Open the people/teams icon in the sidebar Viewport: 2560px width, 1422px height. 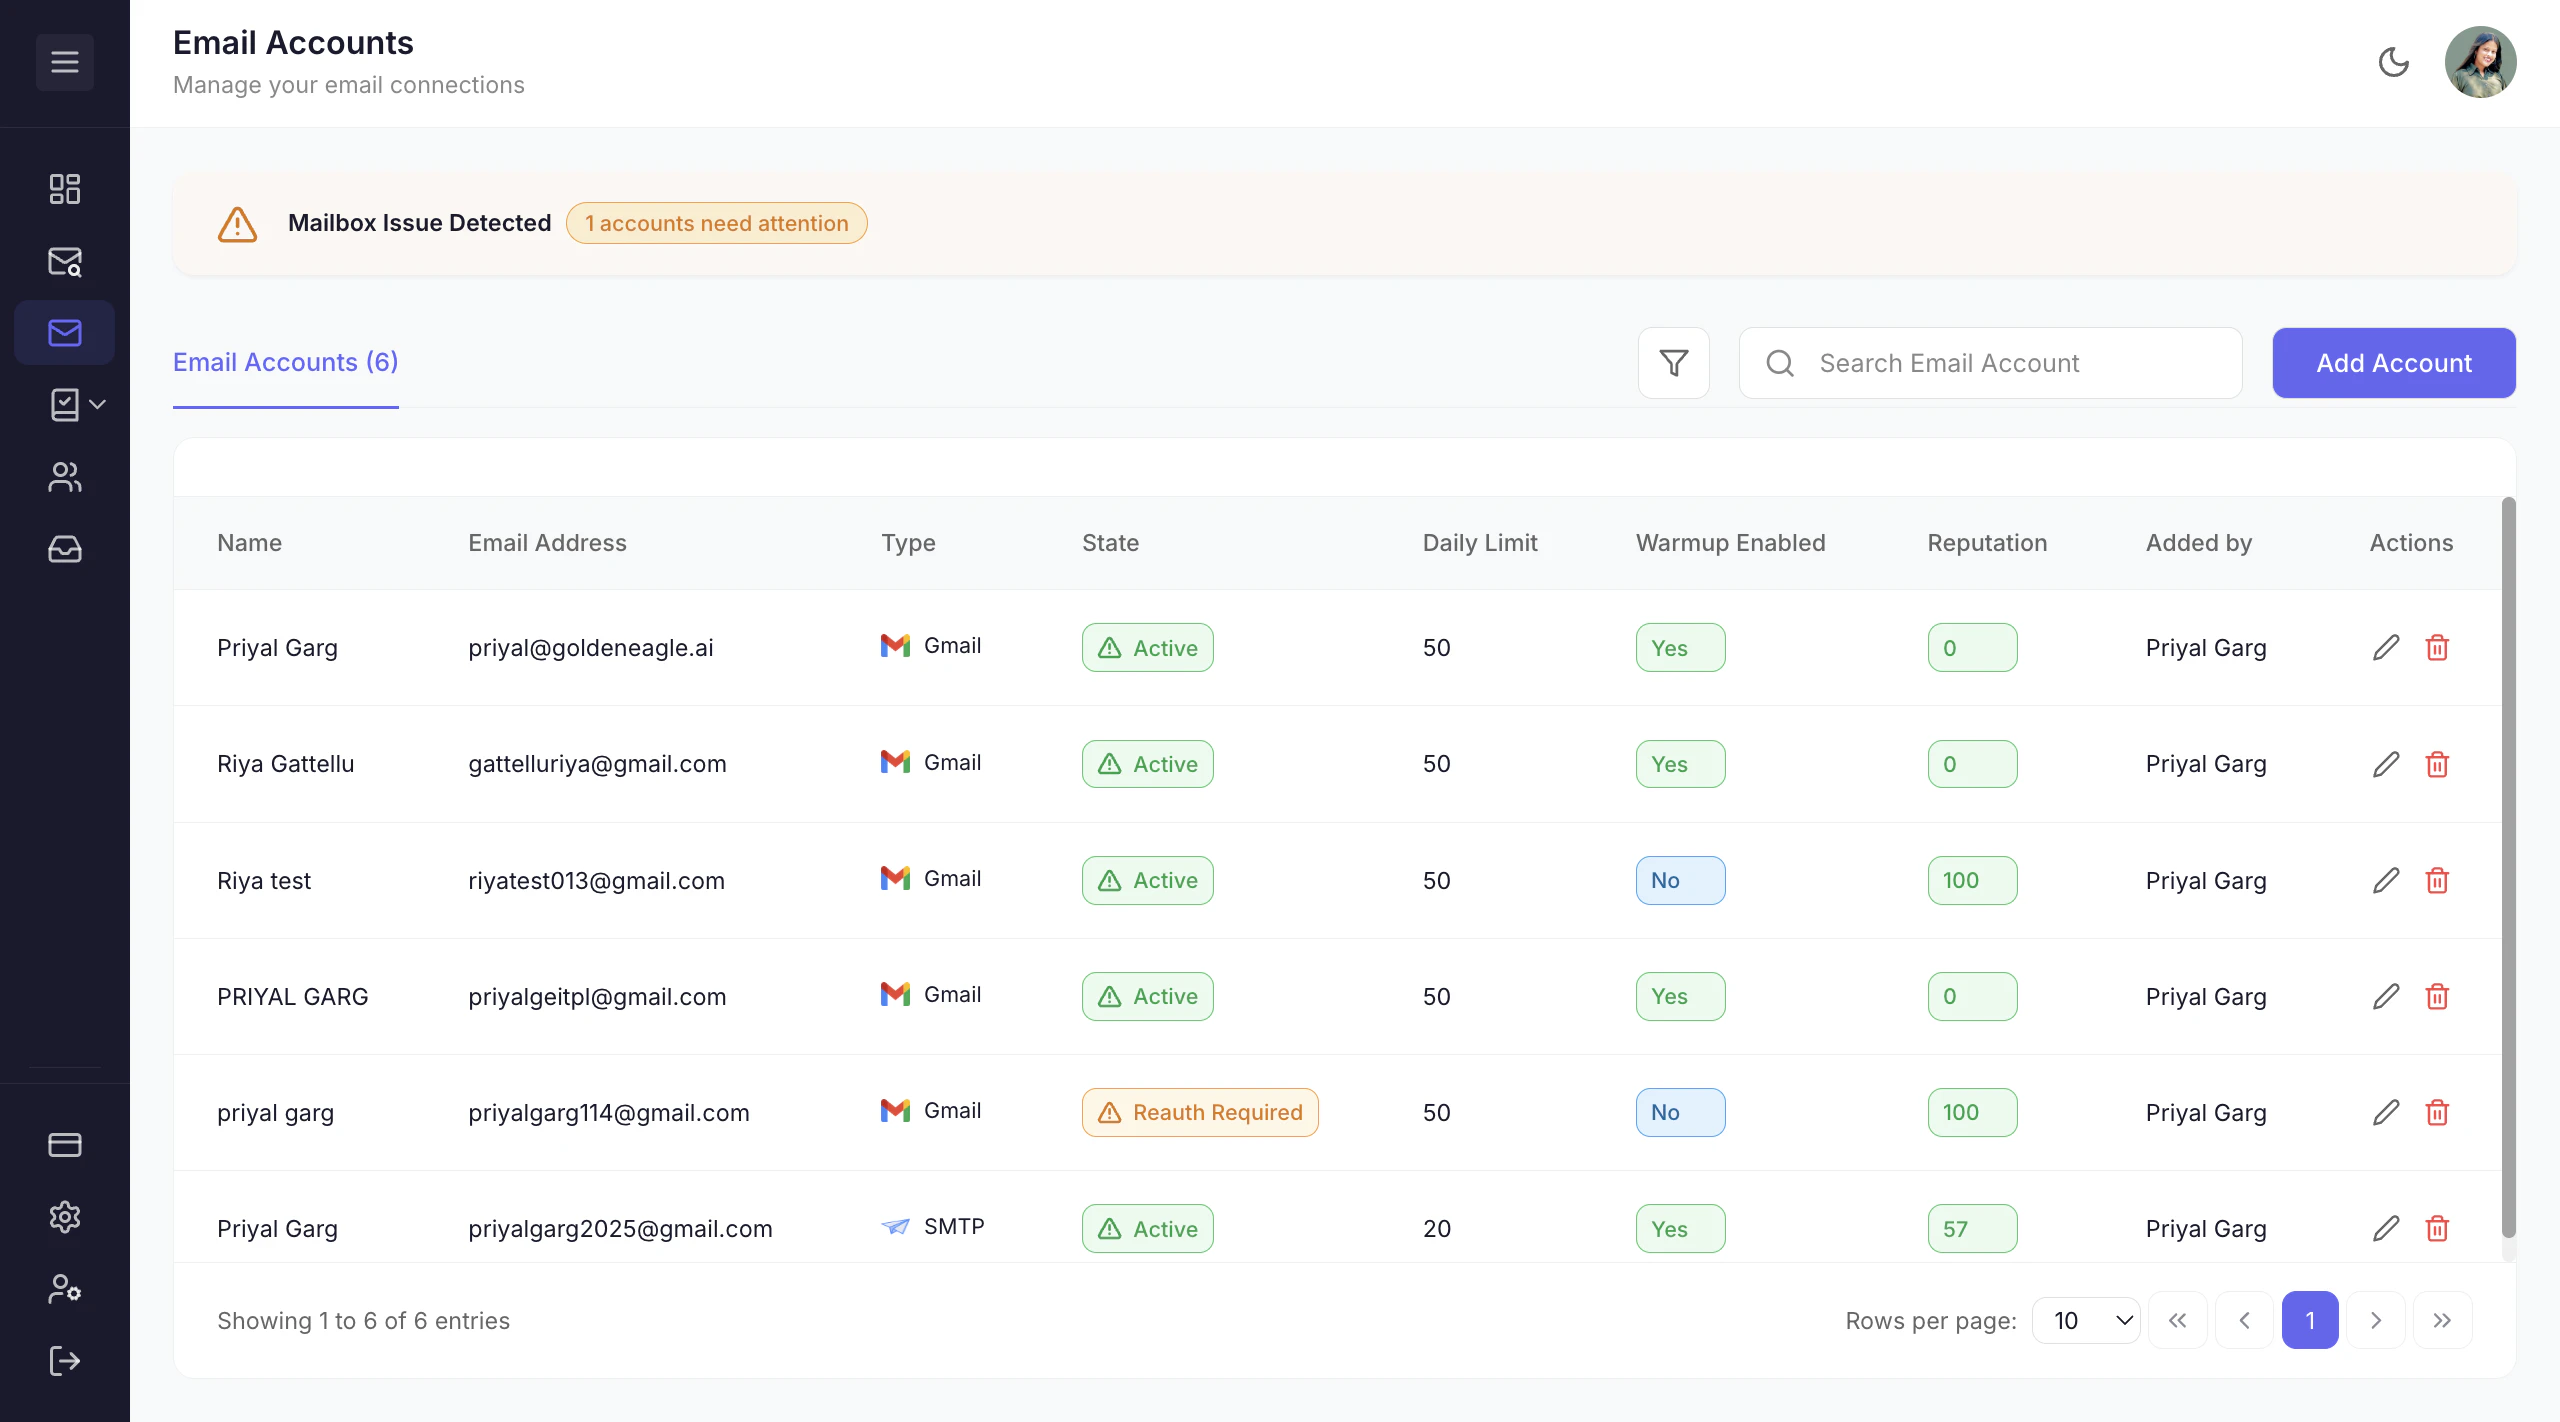(x=64, y=477)
